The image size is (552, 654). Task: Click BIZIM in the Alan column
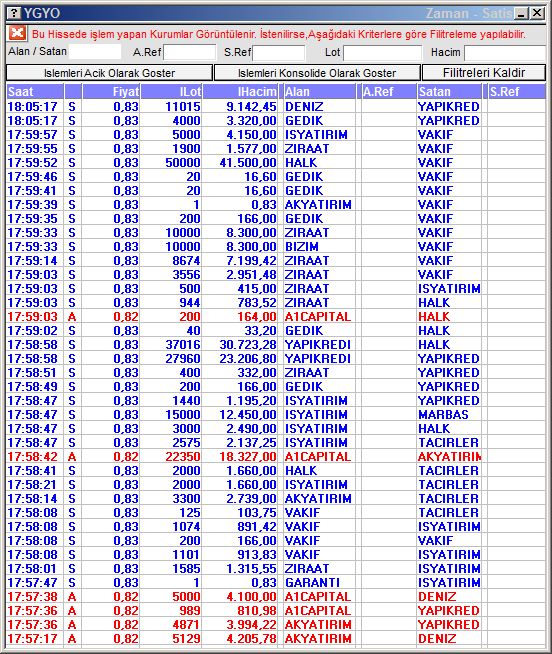coord(302,247)
